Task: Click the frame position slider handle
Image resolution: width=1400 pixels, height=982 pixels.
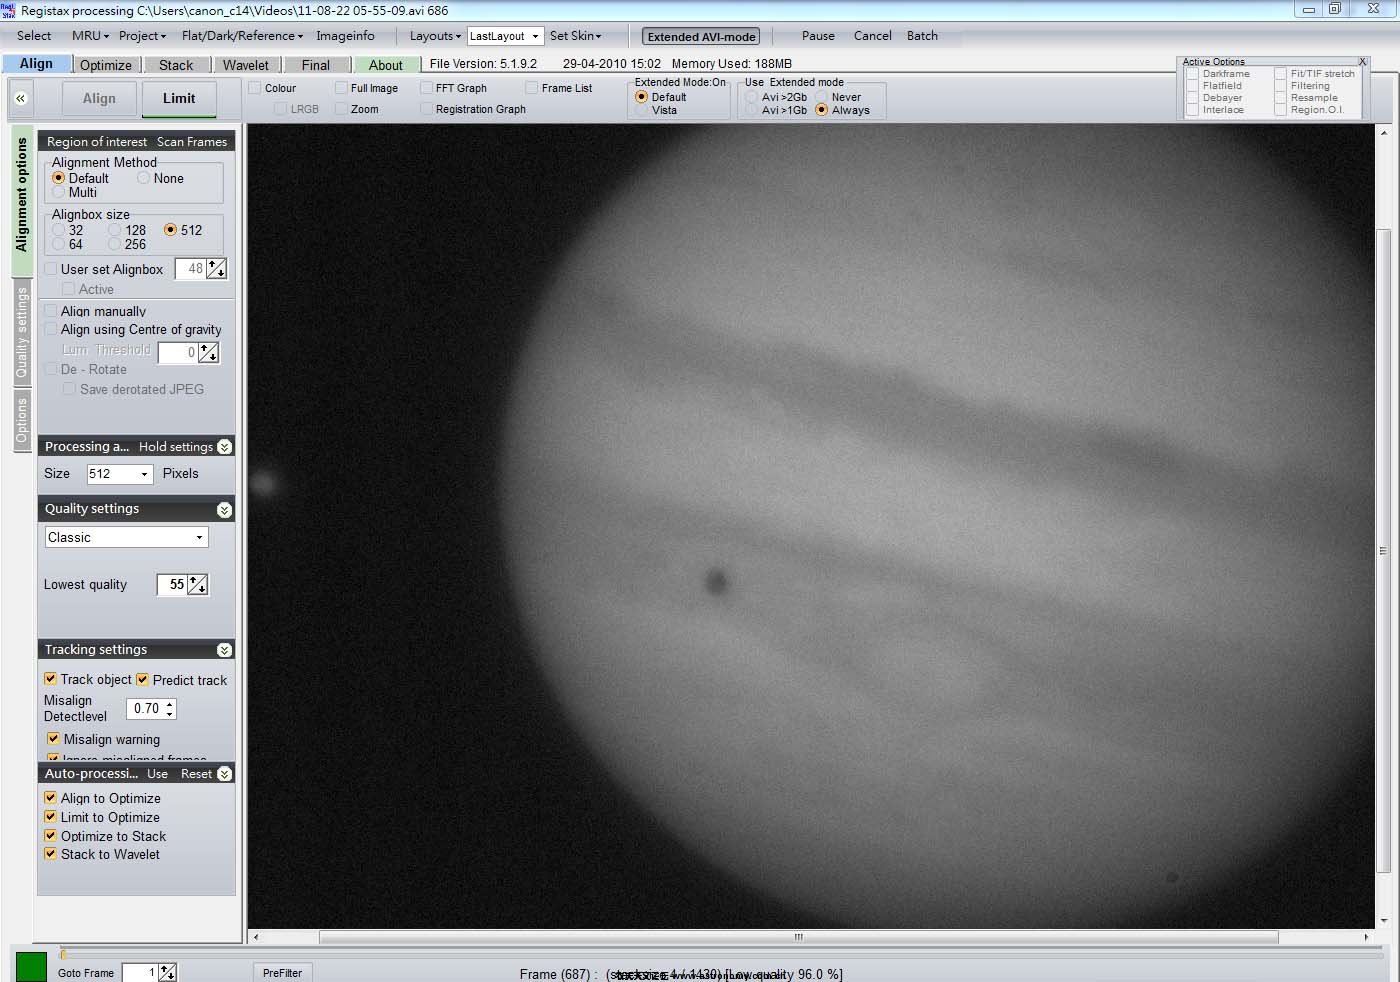Action: click(63, 954)
